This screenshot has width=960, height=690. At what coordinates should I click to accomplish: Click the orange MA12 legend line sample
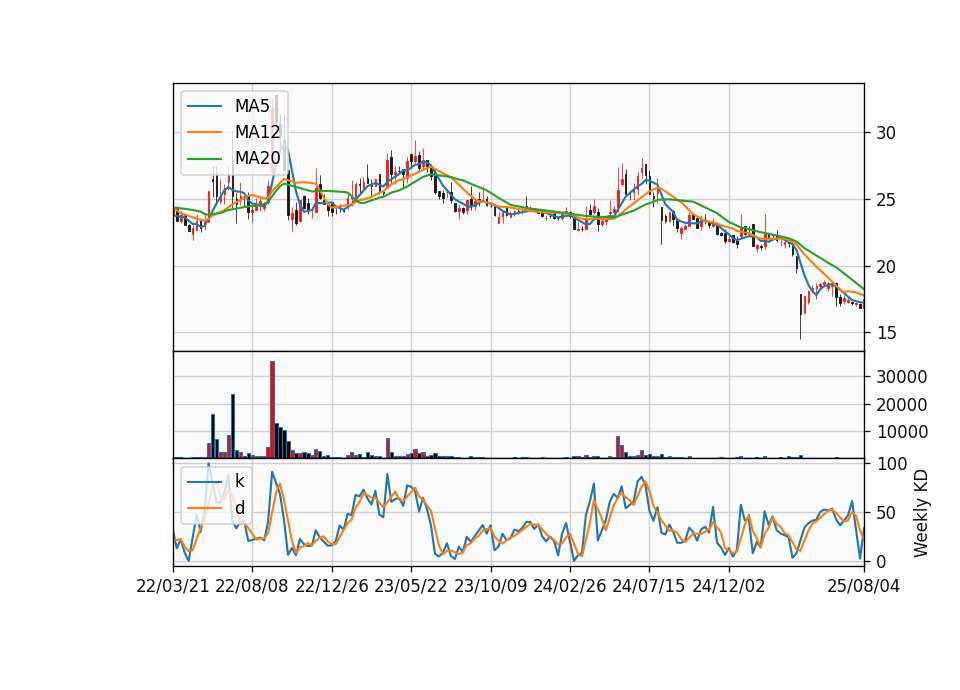[x=204, y=132]
